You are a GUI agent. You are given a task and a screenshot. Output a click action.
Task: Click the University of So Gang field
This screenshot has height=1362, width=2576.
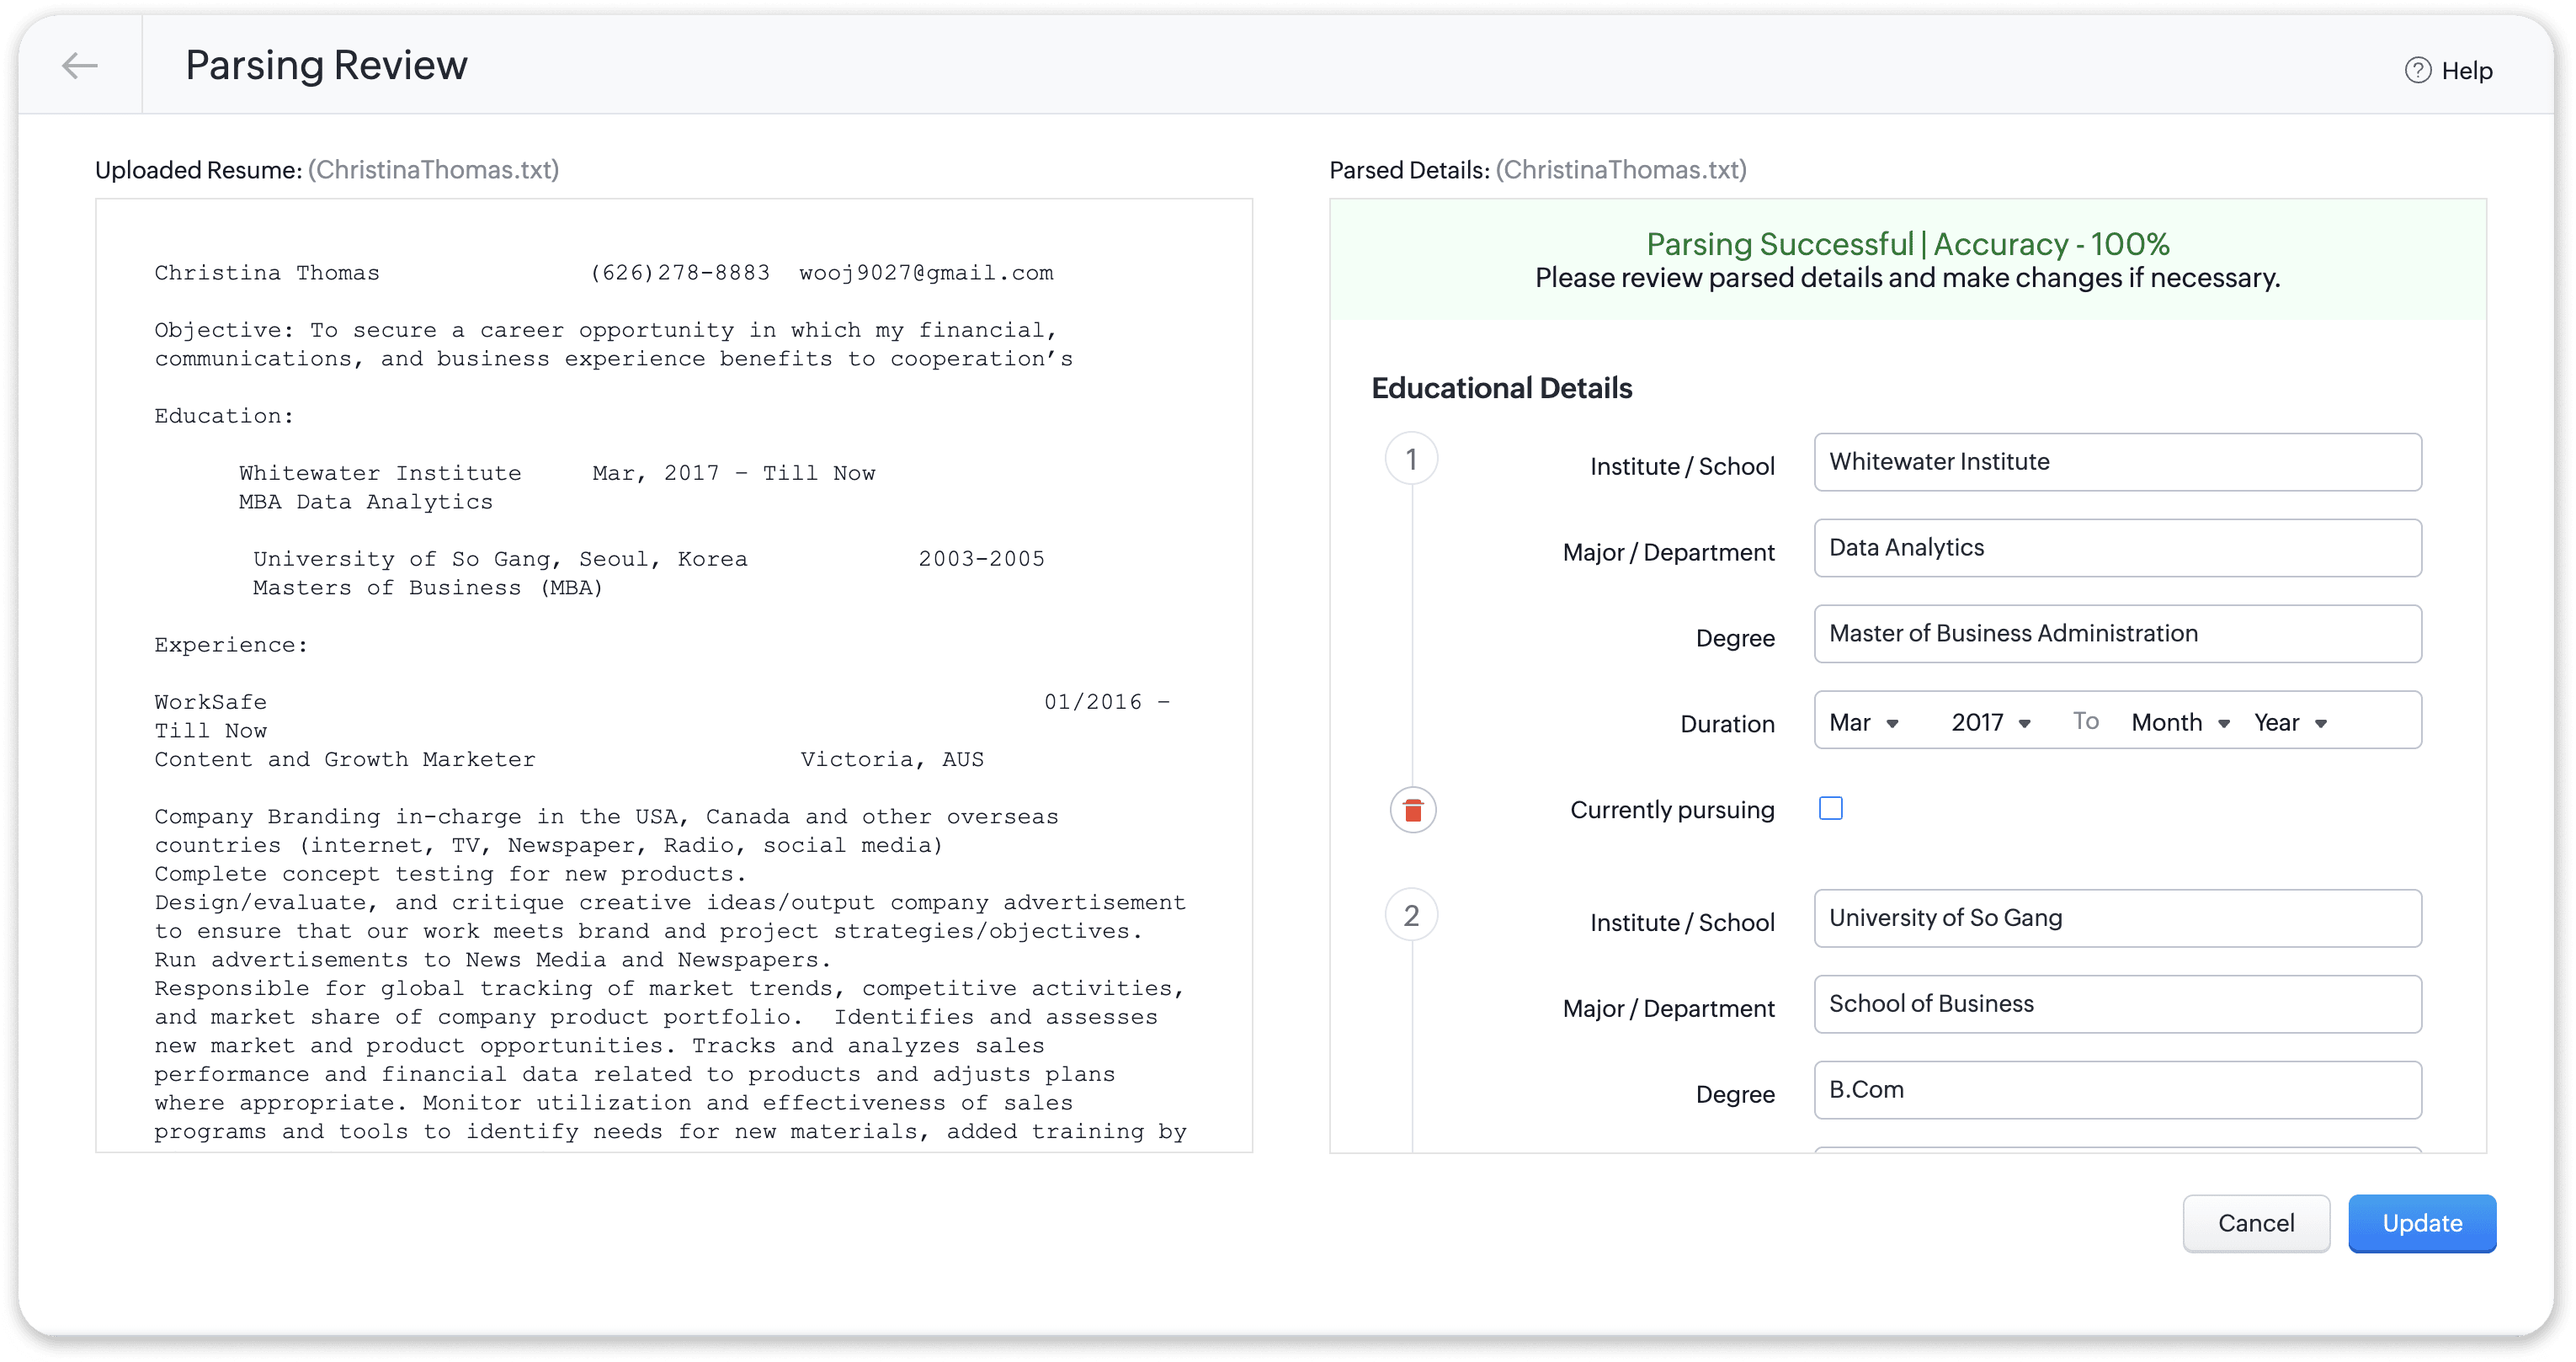point(2117,918)
